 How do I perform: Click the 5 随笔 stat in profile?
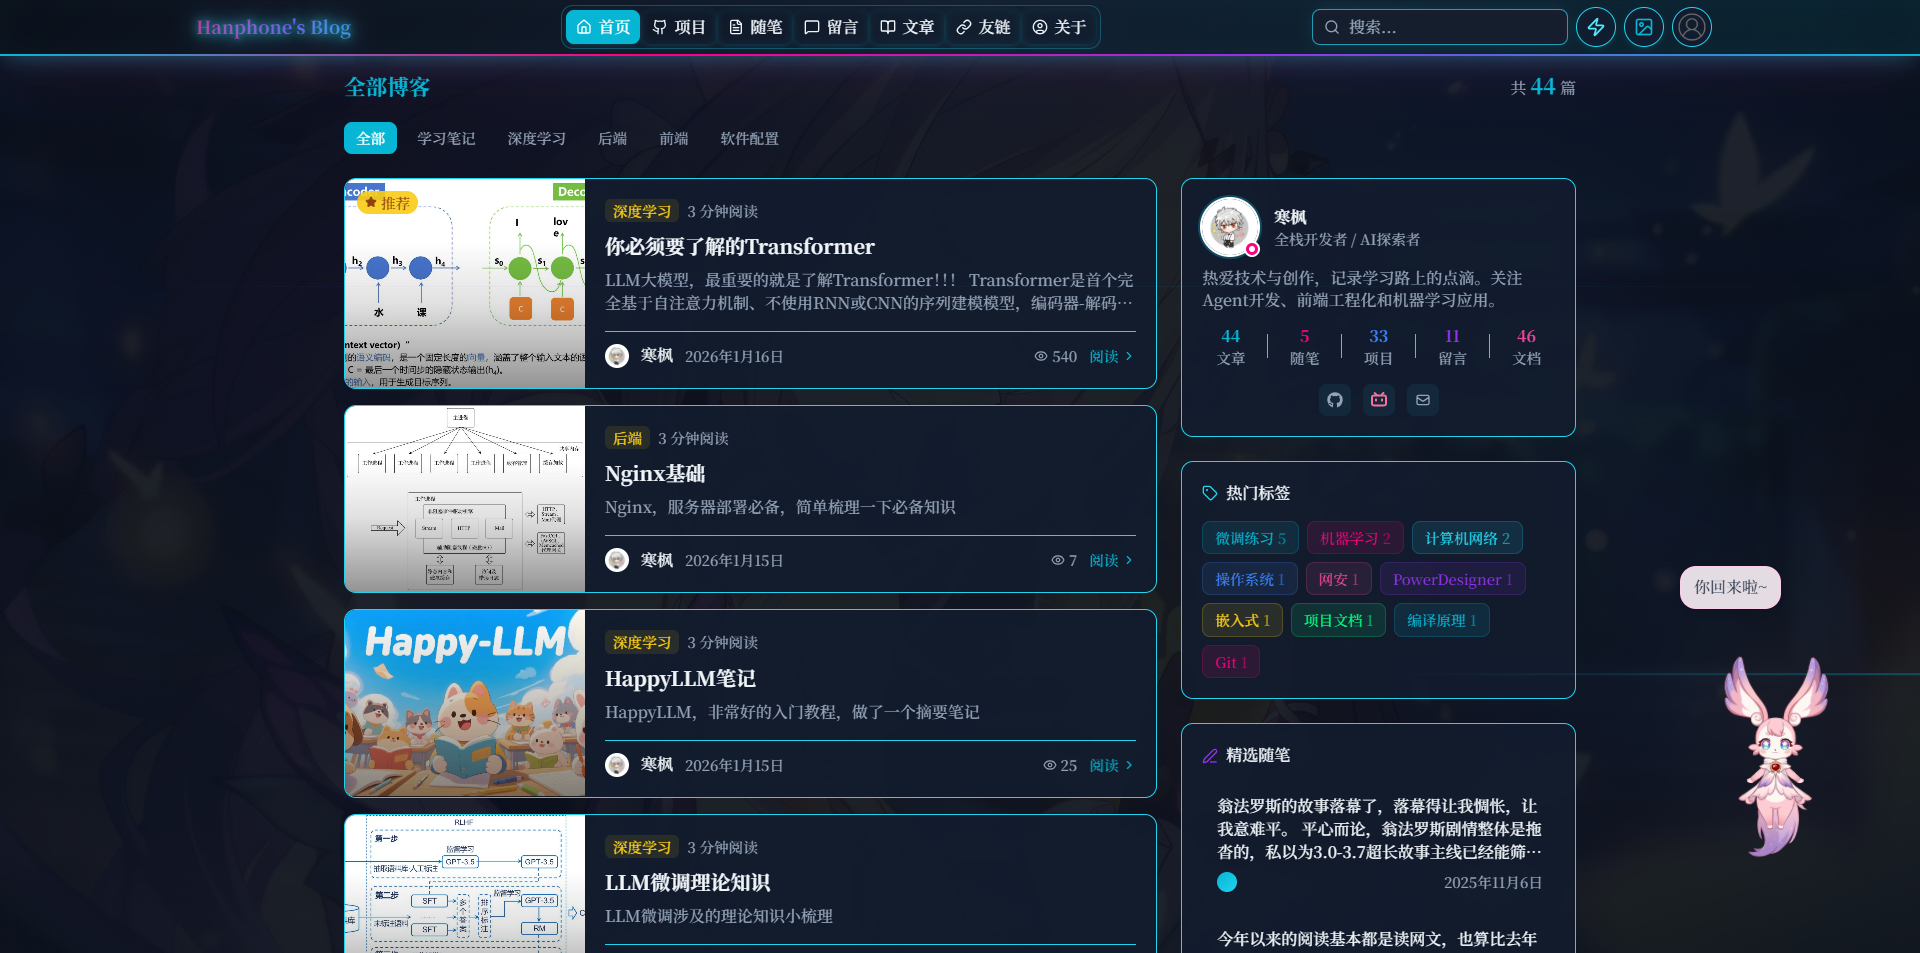[1304, 346]
